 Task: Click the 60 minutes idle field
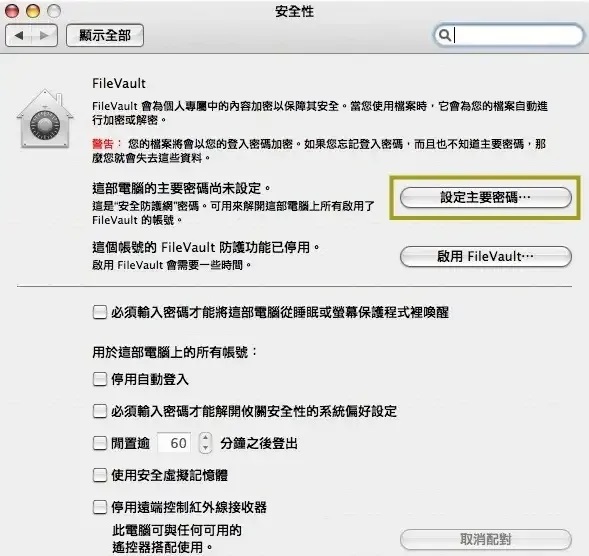[x=175, y=443]
